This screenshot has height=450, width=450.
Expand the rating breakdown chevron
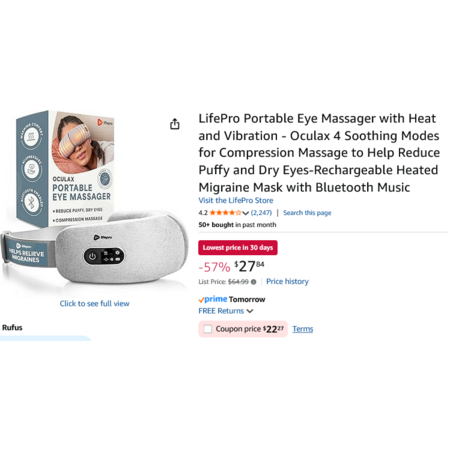point(246,213)
